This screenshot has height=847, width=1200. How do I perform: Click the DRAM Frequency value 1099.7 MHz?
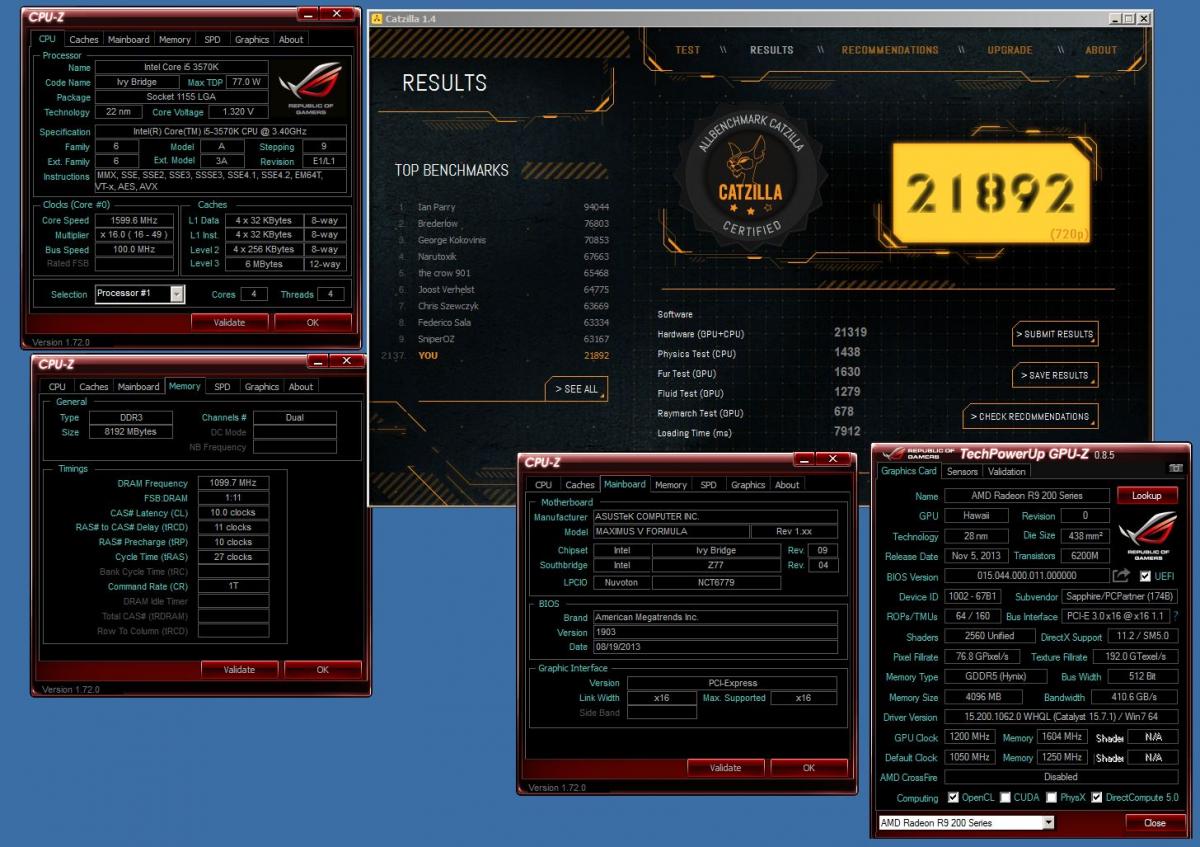point(233,483)
